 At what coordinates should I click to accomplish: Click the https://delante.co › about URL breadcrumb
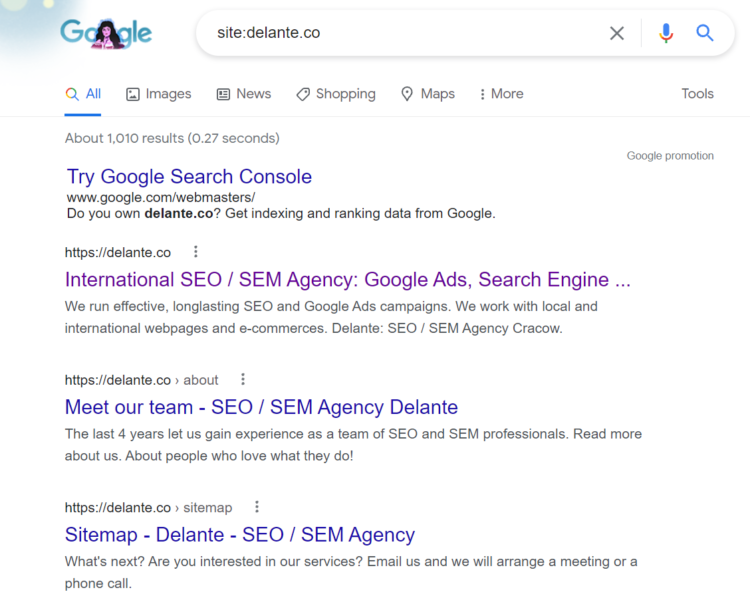141,380
